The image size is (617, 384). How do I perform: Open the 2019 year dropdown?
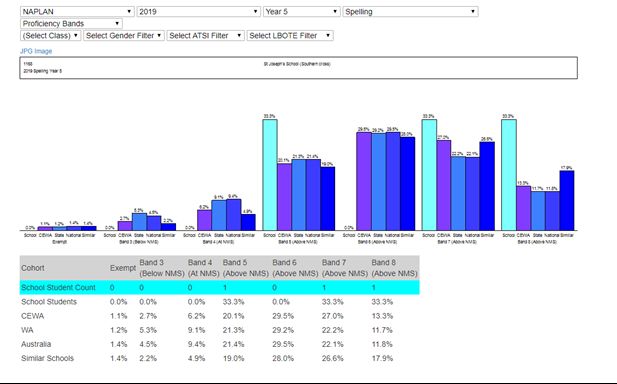point(199,11)
